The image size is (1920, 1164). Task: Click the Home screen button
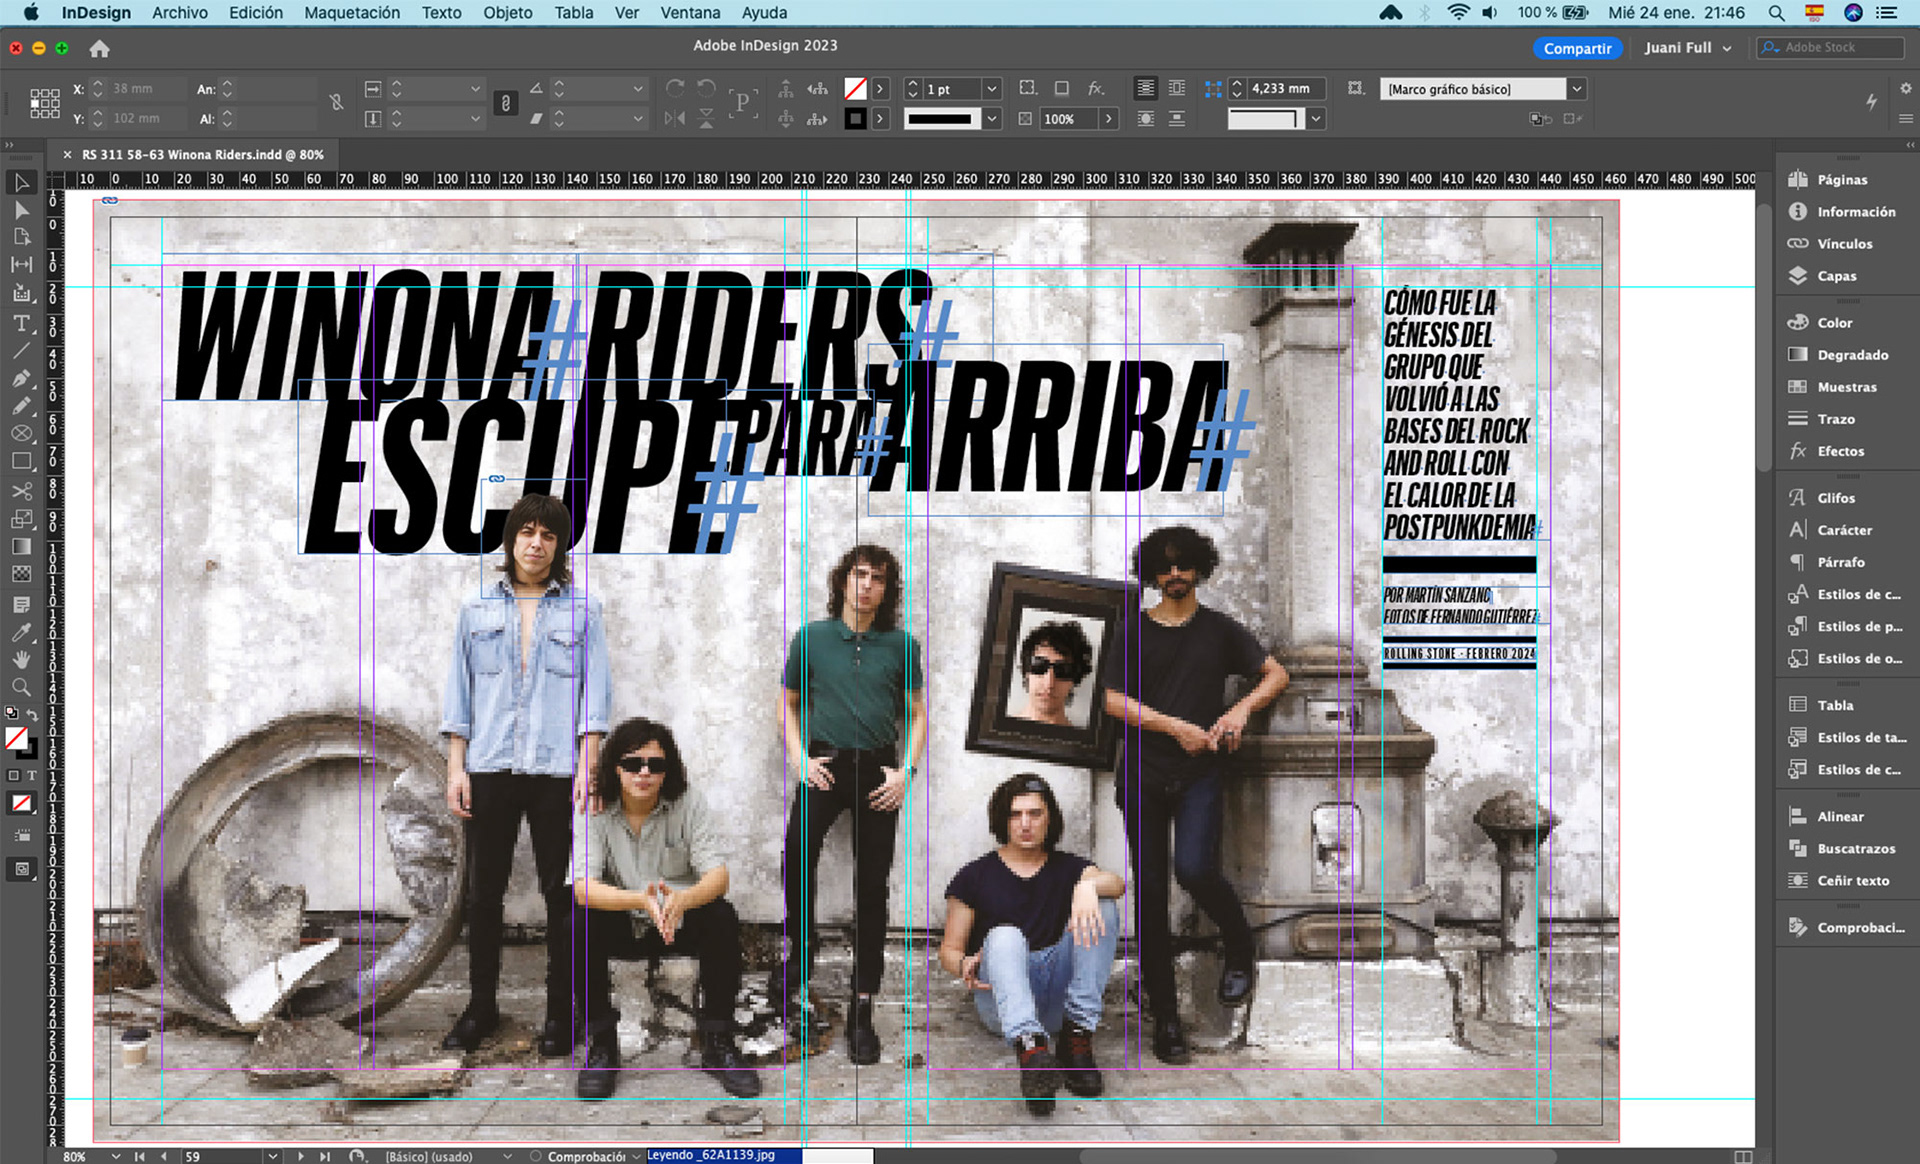pos(99,48)
